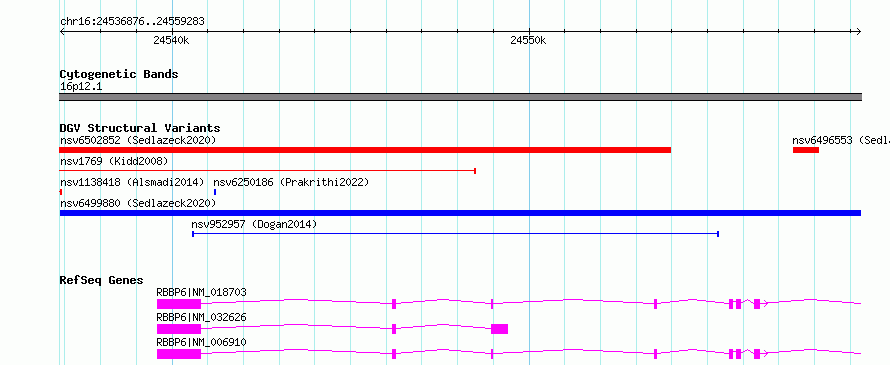
Task: Click the nsv6502852 (Sedlazeck2020) label
Action: [x=138, y=140]
